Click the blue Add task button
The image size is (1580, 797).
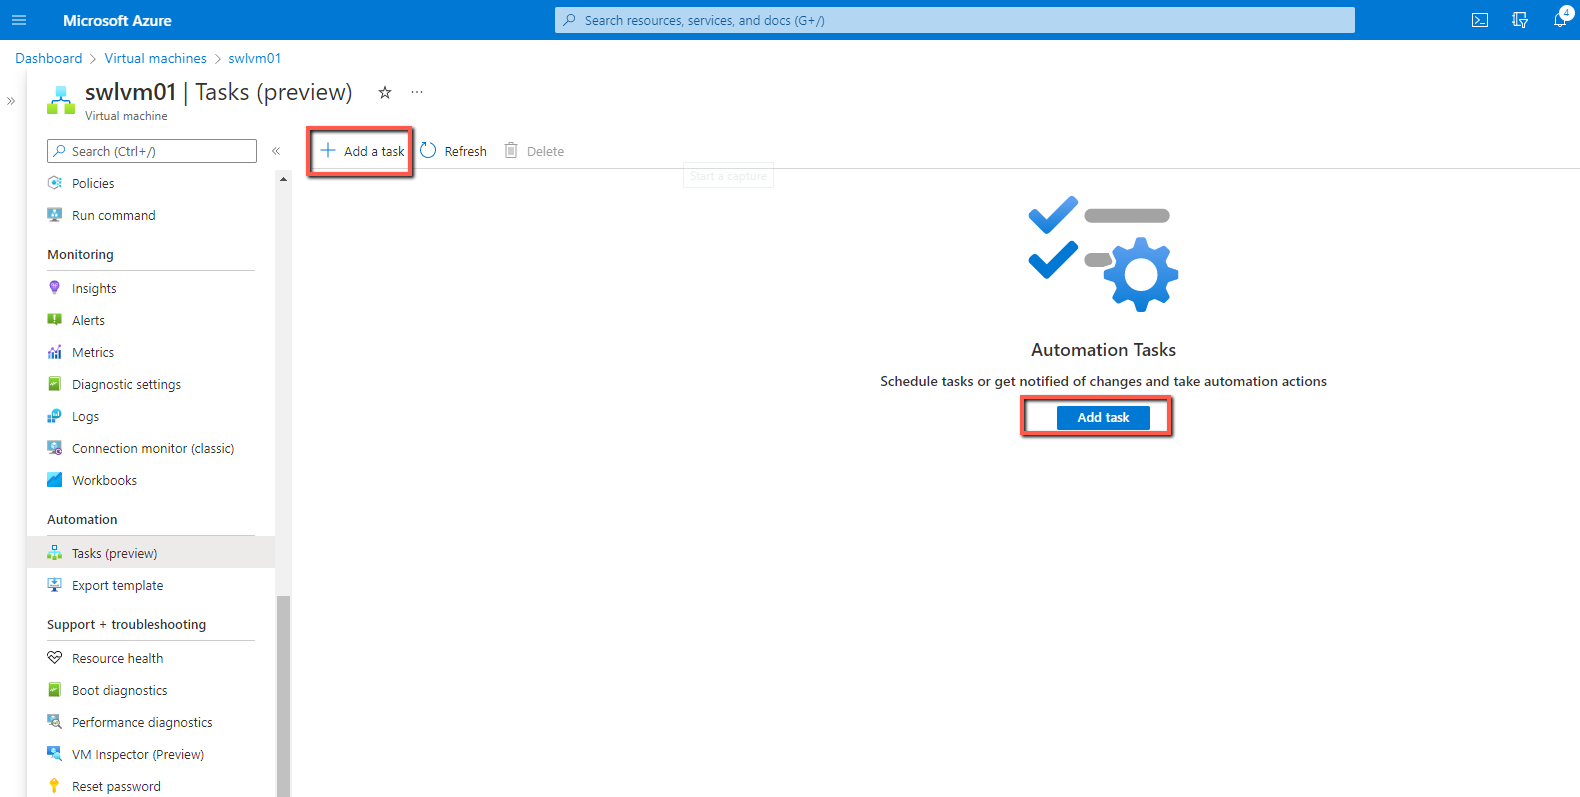(x=1103, y=417)
